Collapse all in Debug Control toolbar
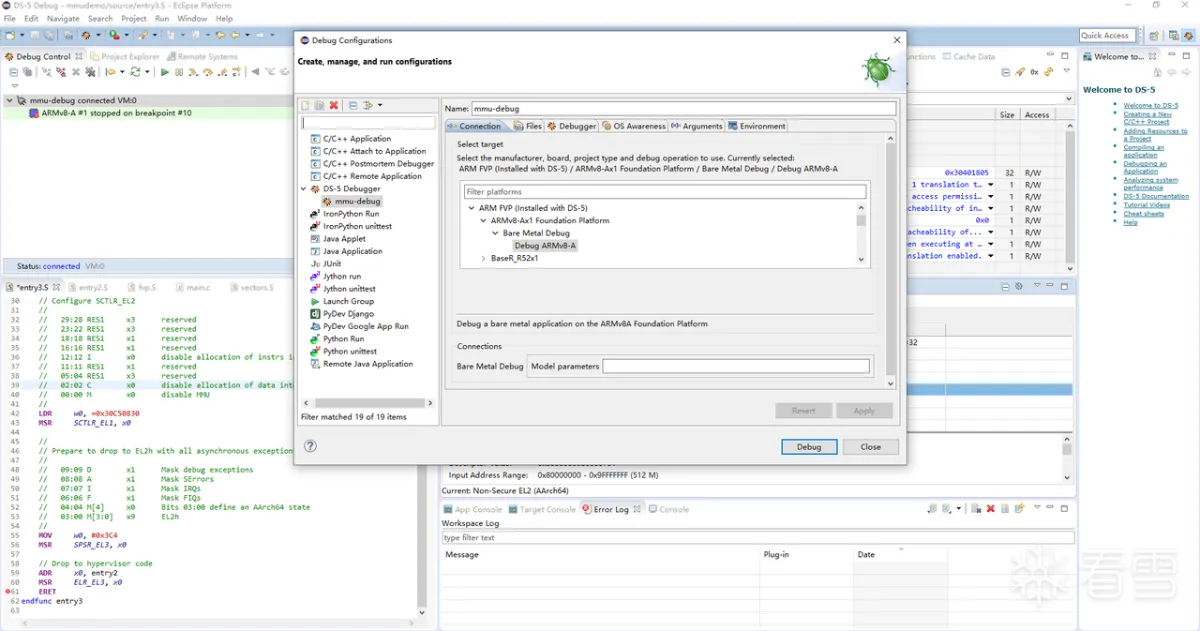1200x631 pixels. click(13, 72)
